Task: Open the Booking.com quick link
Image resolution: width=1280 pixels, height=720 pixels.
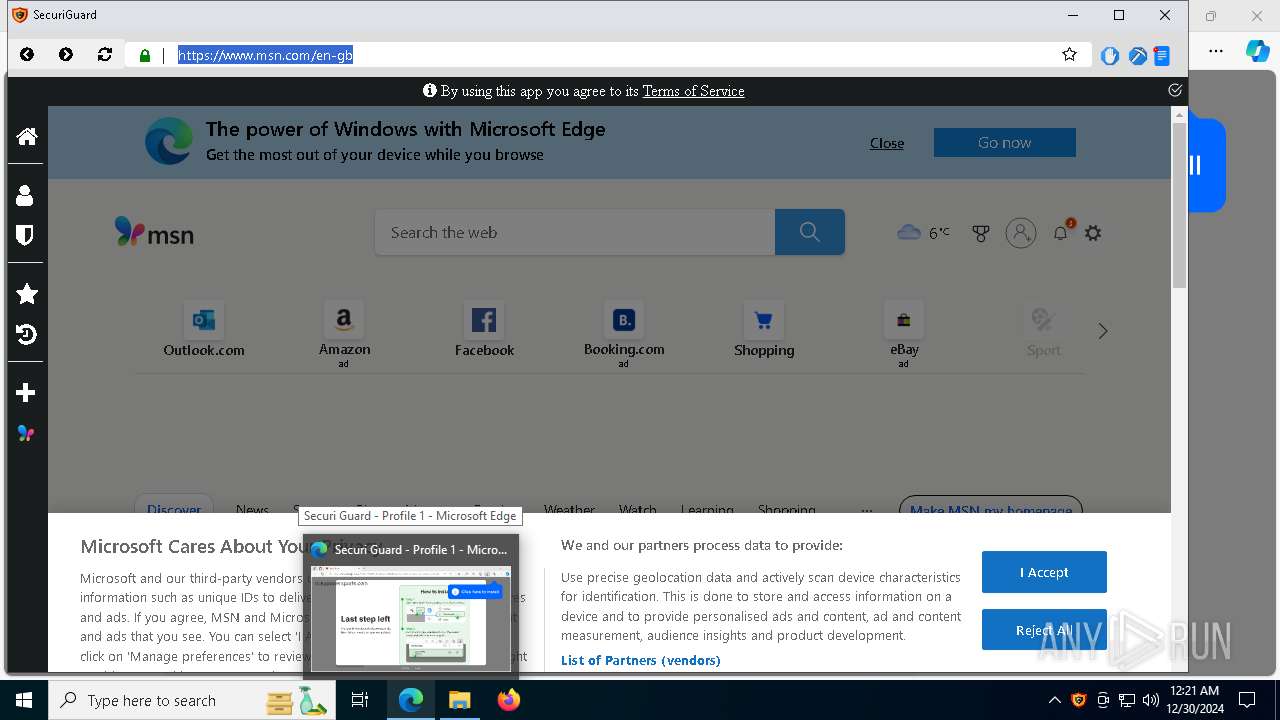Action: coord(624,333)
